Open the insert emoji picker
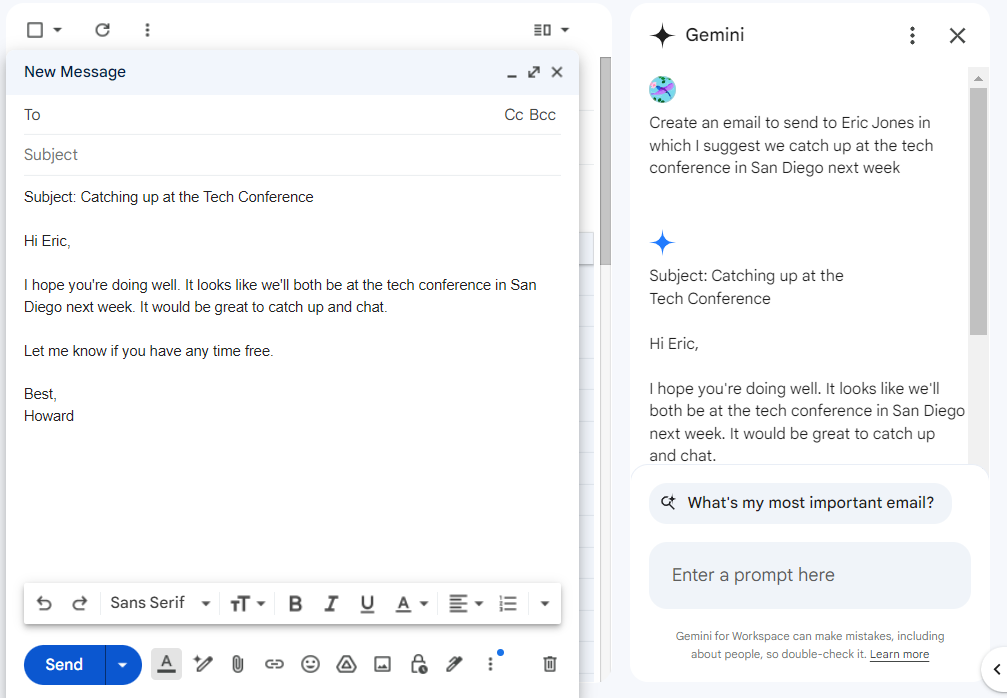The width and height of the screenshot is (1007, 698). [310, 664]
